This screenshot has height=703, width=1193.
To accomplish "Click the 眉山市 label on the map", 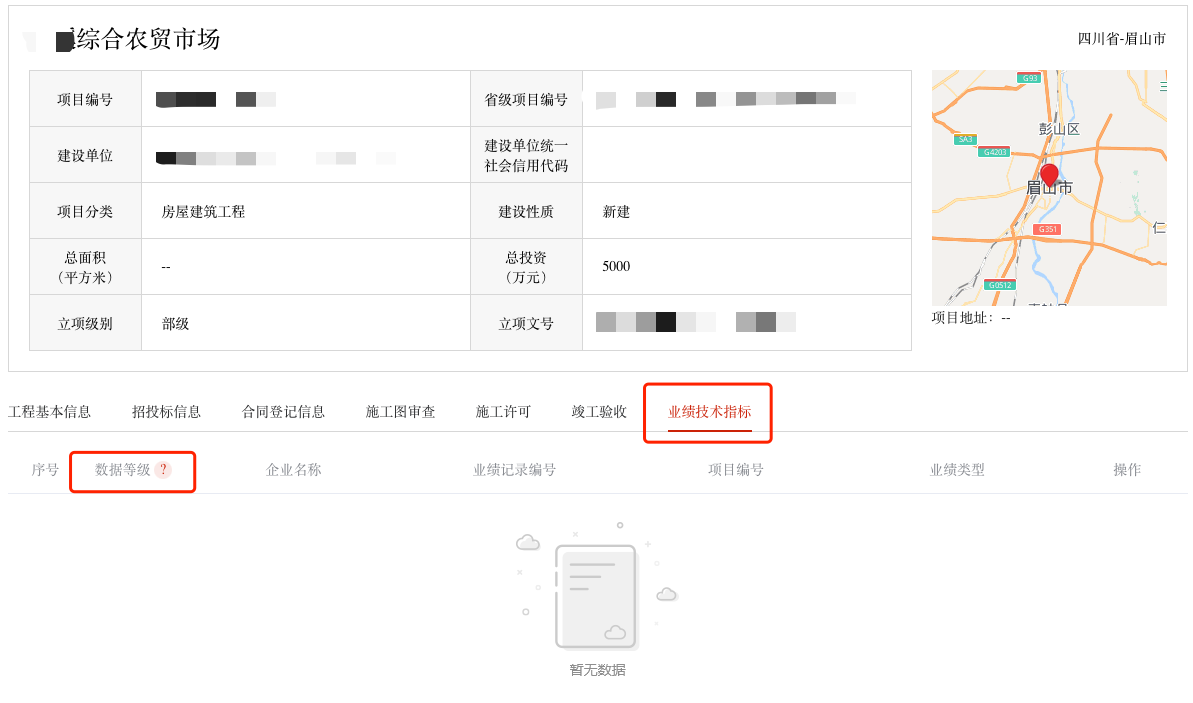I will click(x=1049, y=187).
